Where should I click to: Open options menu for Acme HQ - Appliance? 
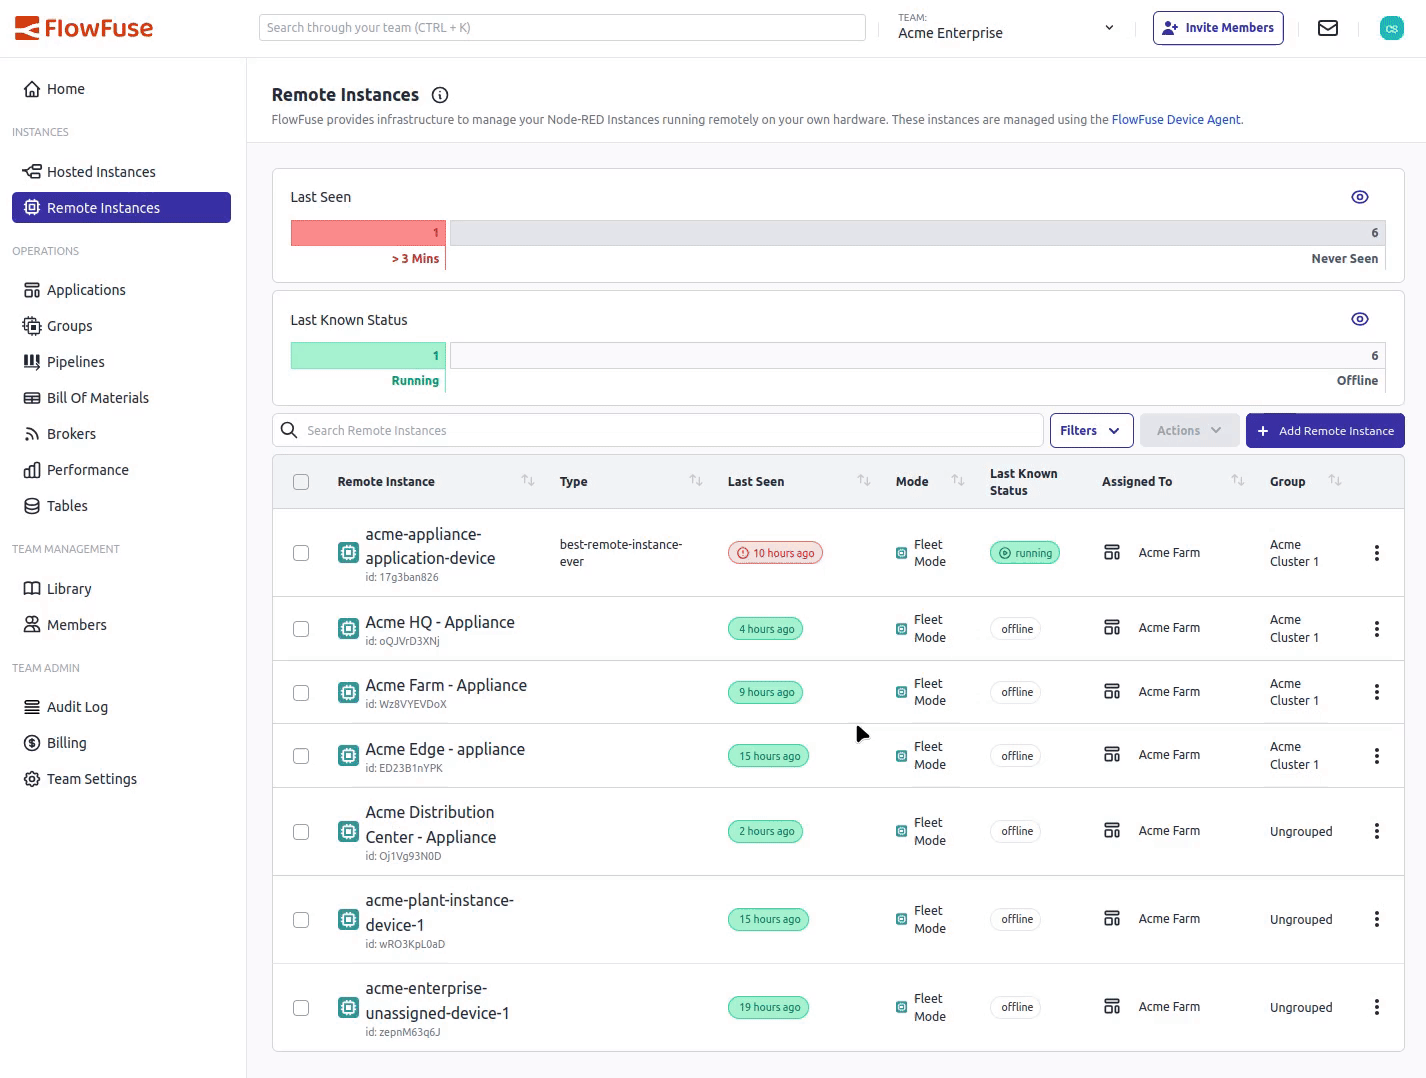[x=1376, y=628]
